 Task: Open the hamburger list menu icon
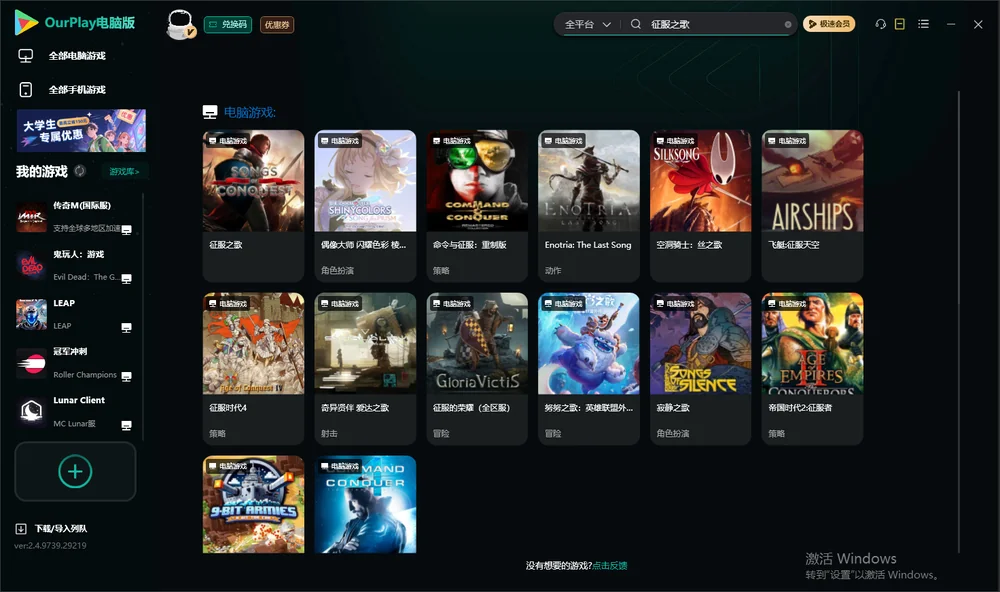pyautogui.click(x=923, y=24)
